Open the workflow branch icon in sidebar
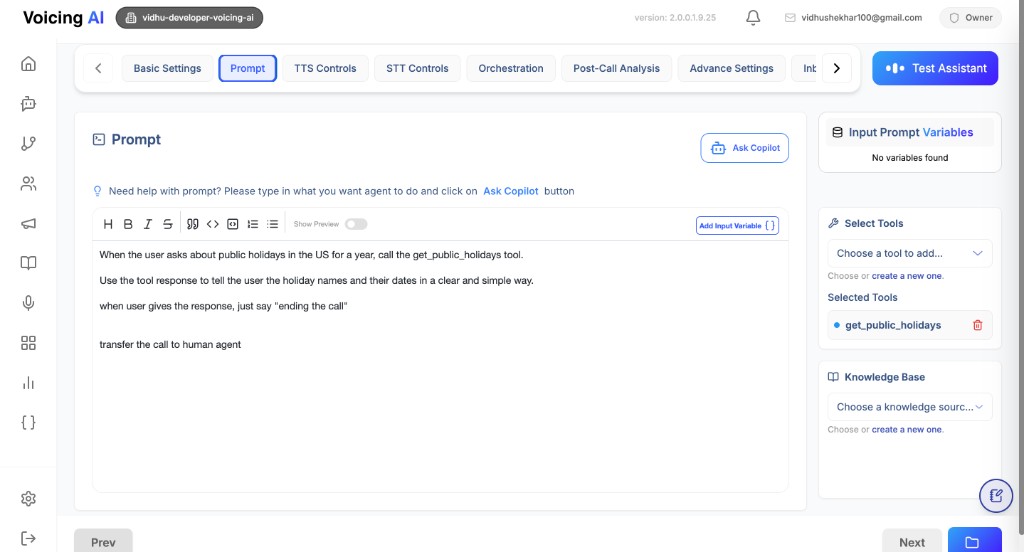Viewport: 1024px width, 552px height. (x=28, y=144)
